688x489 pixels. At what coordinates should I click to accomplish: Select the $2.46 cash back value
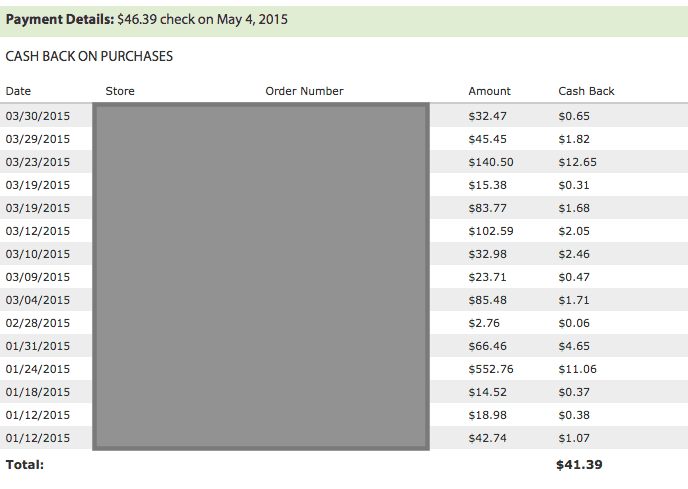(x=574, y=254)
